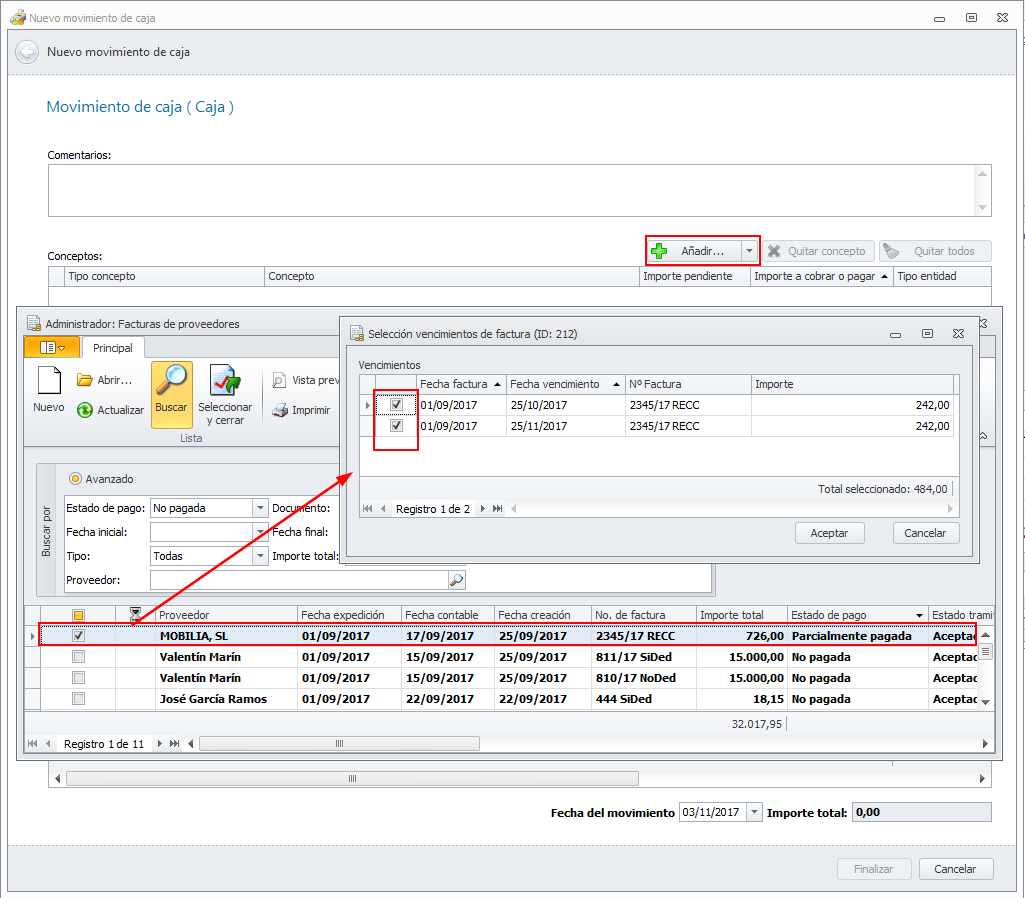Uncheck the 25/10/2017 vencimiento checkbox

397,405
